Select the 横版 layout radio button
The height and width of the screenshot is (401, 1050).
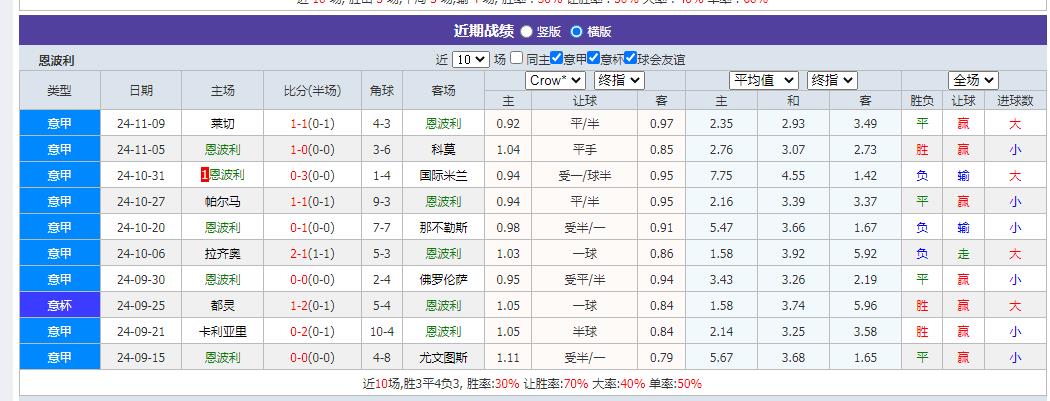click(x=576, y=32)
